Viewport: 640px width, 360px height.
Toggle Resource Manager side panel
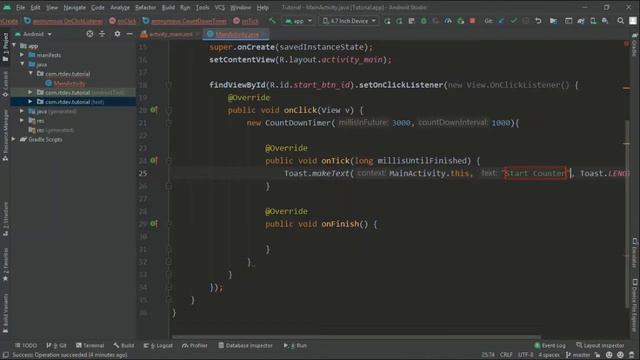click(5, 136)
